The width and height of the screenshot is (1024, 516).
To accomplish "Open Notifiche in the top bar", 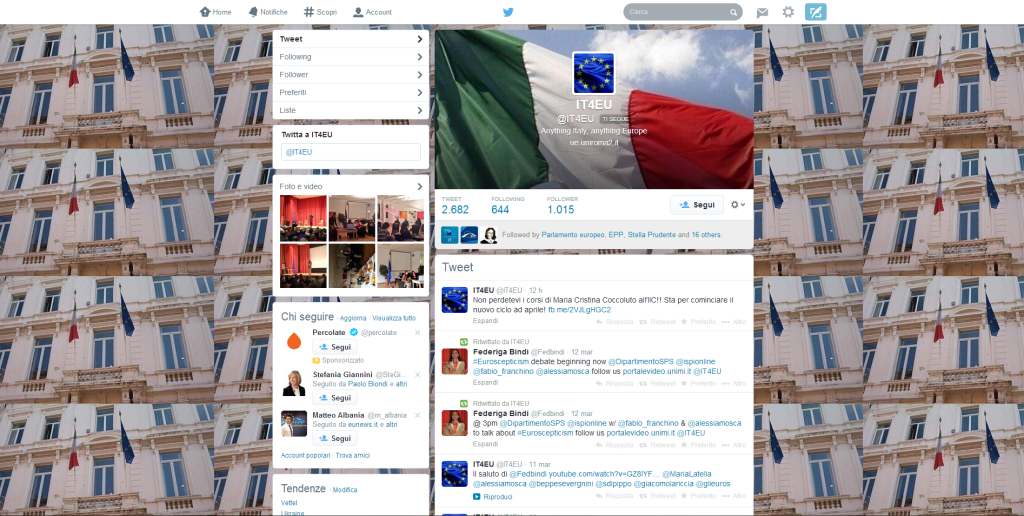I will pos(268,12).
